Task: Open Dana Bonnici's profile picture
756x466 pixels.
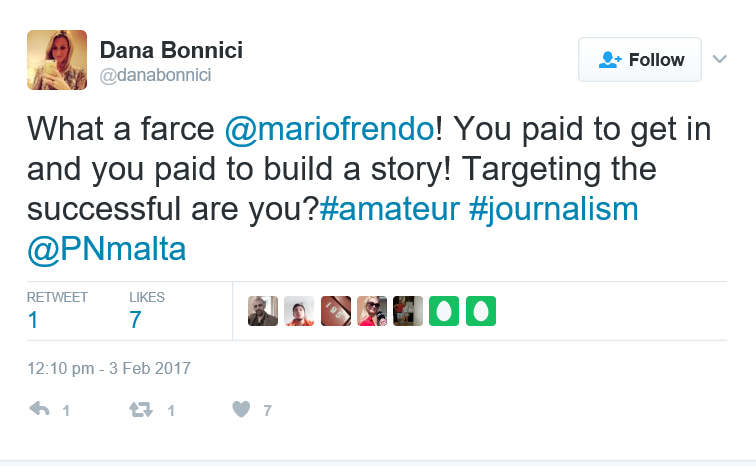Action: [x=55, y=59]
